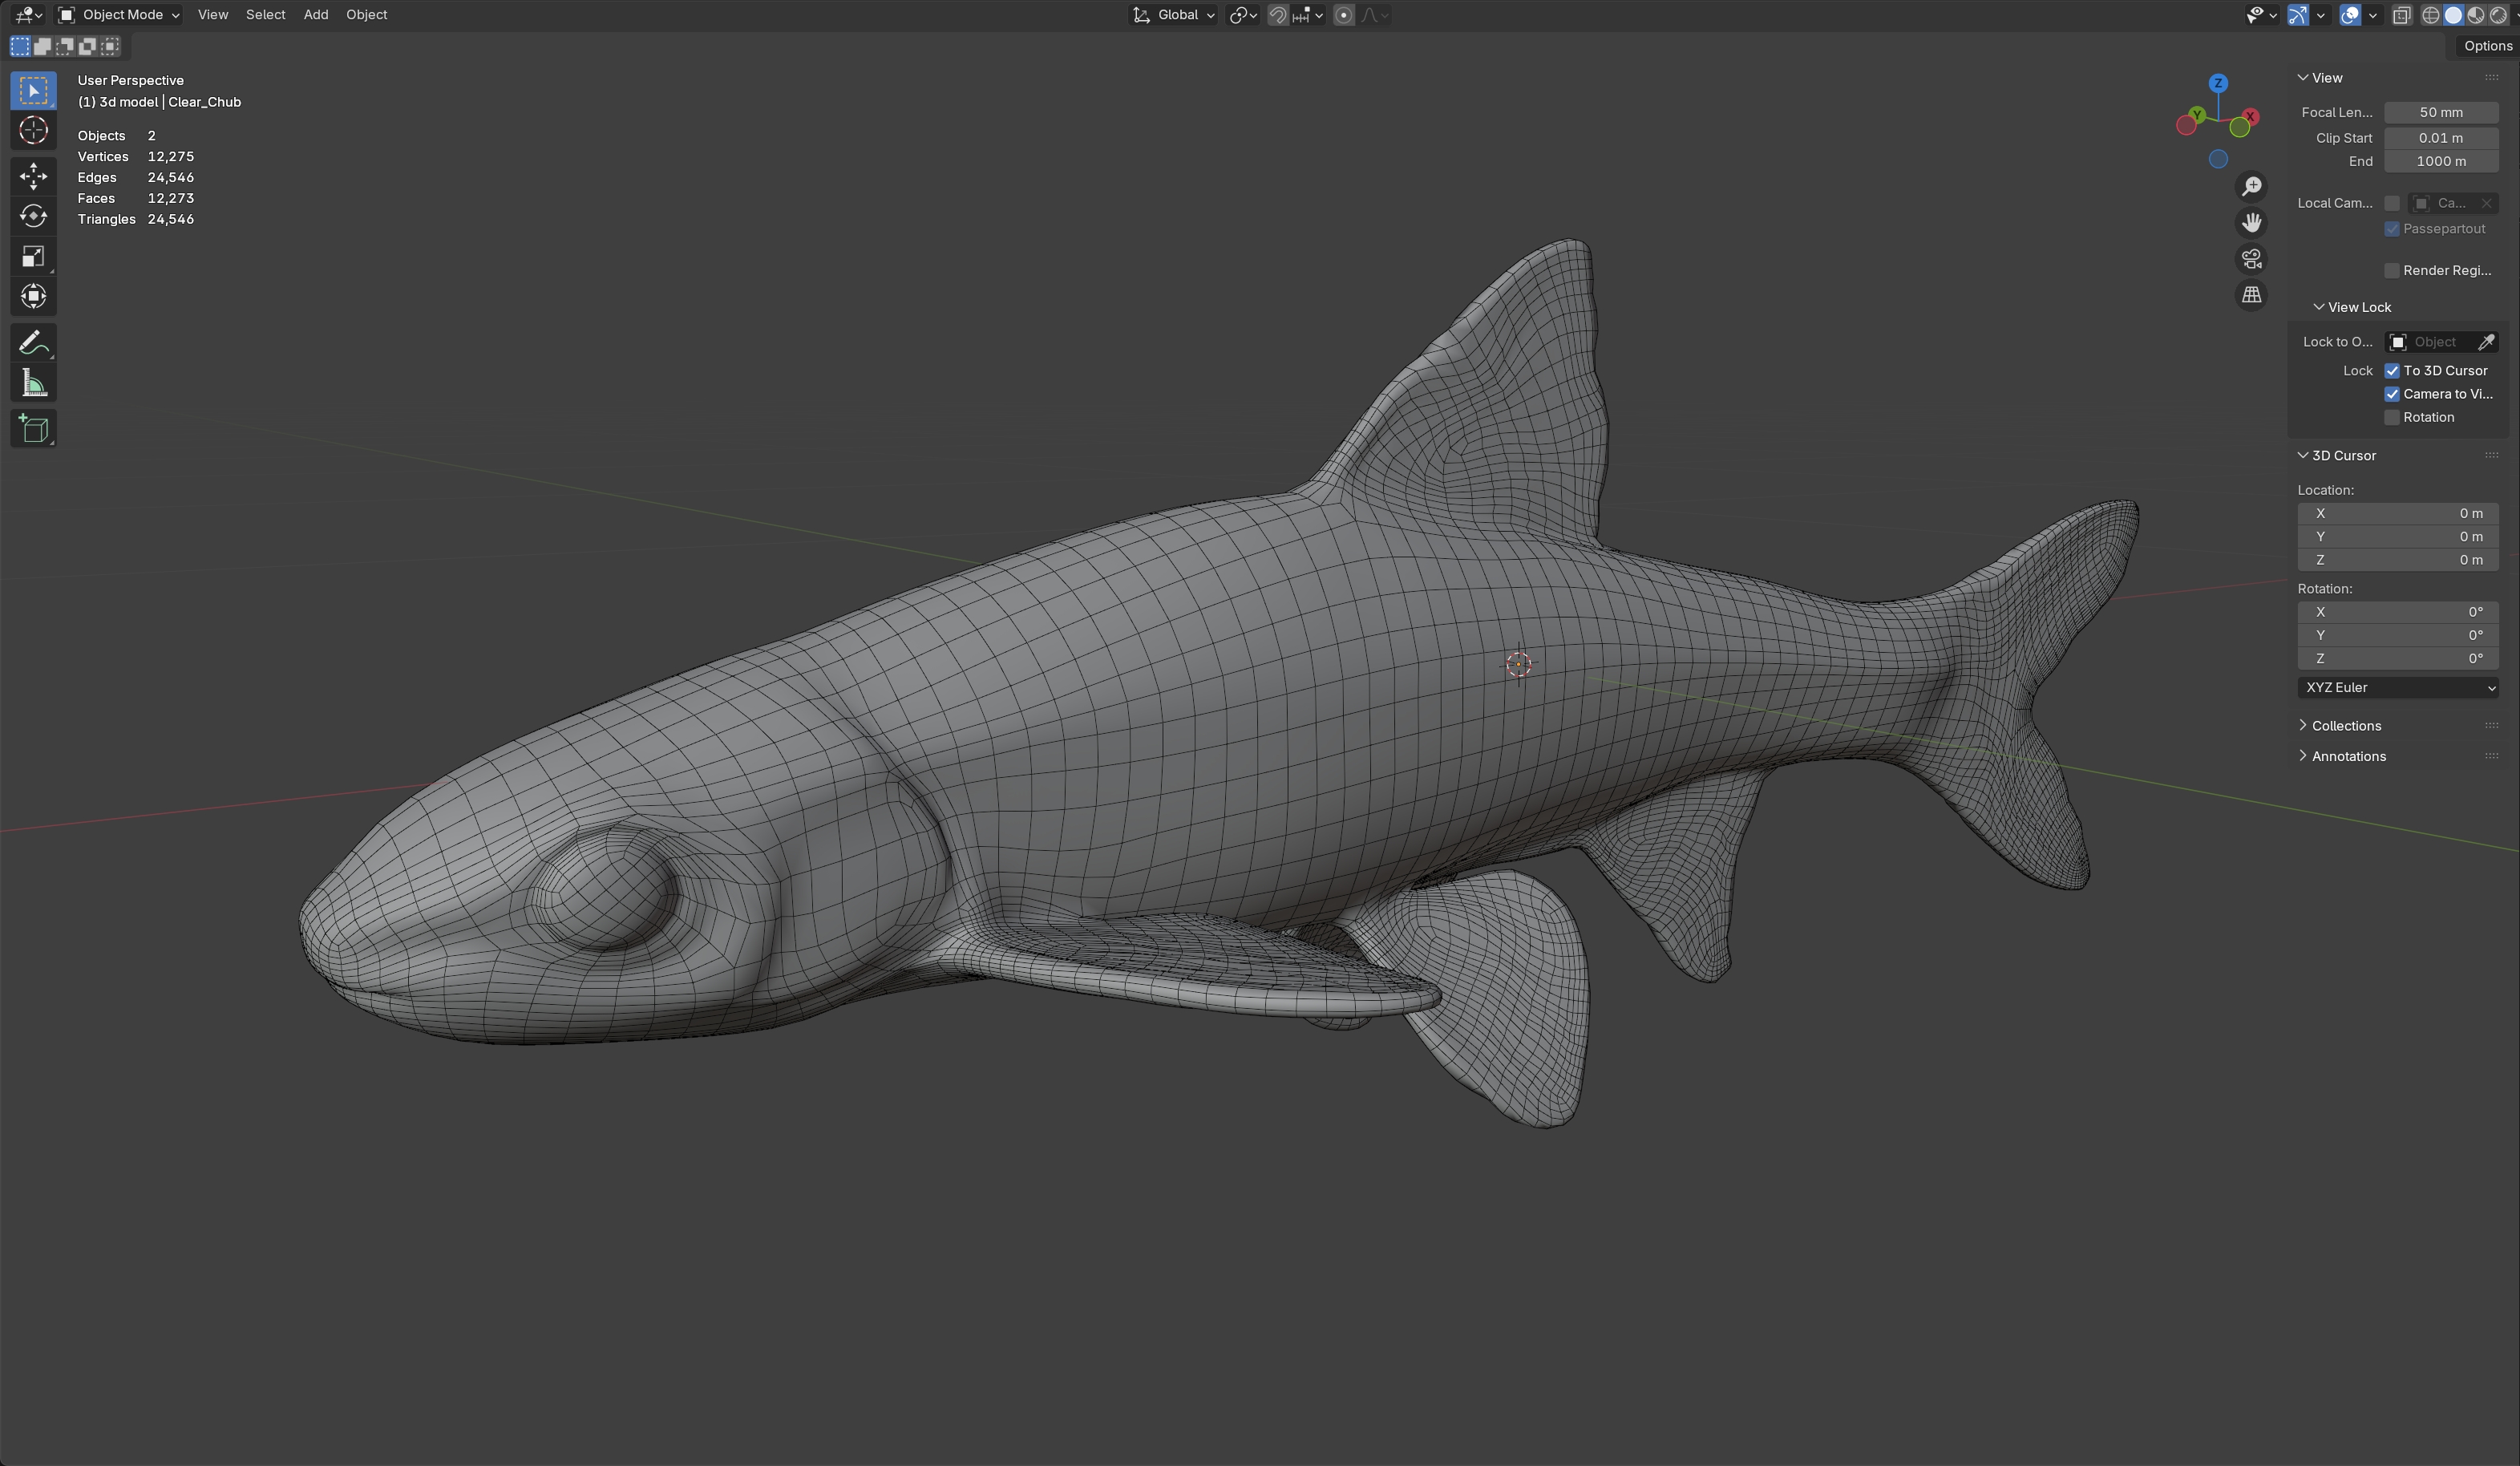Enable the Rotation lock checkbox
Screen dimensions: 2520x1466
coord(2392,418)
